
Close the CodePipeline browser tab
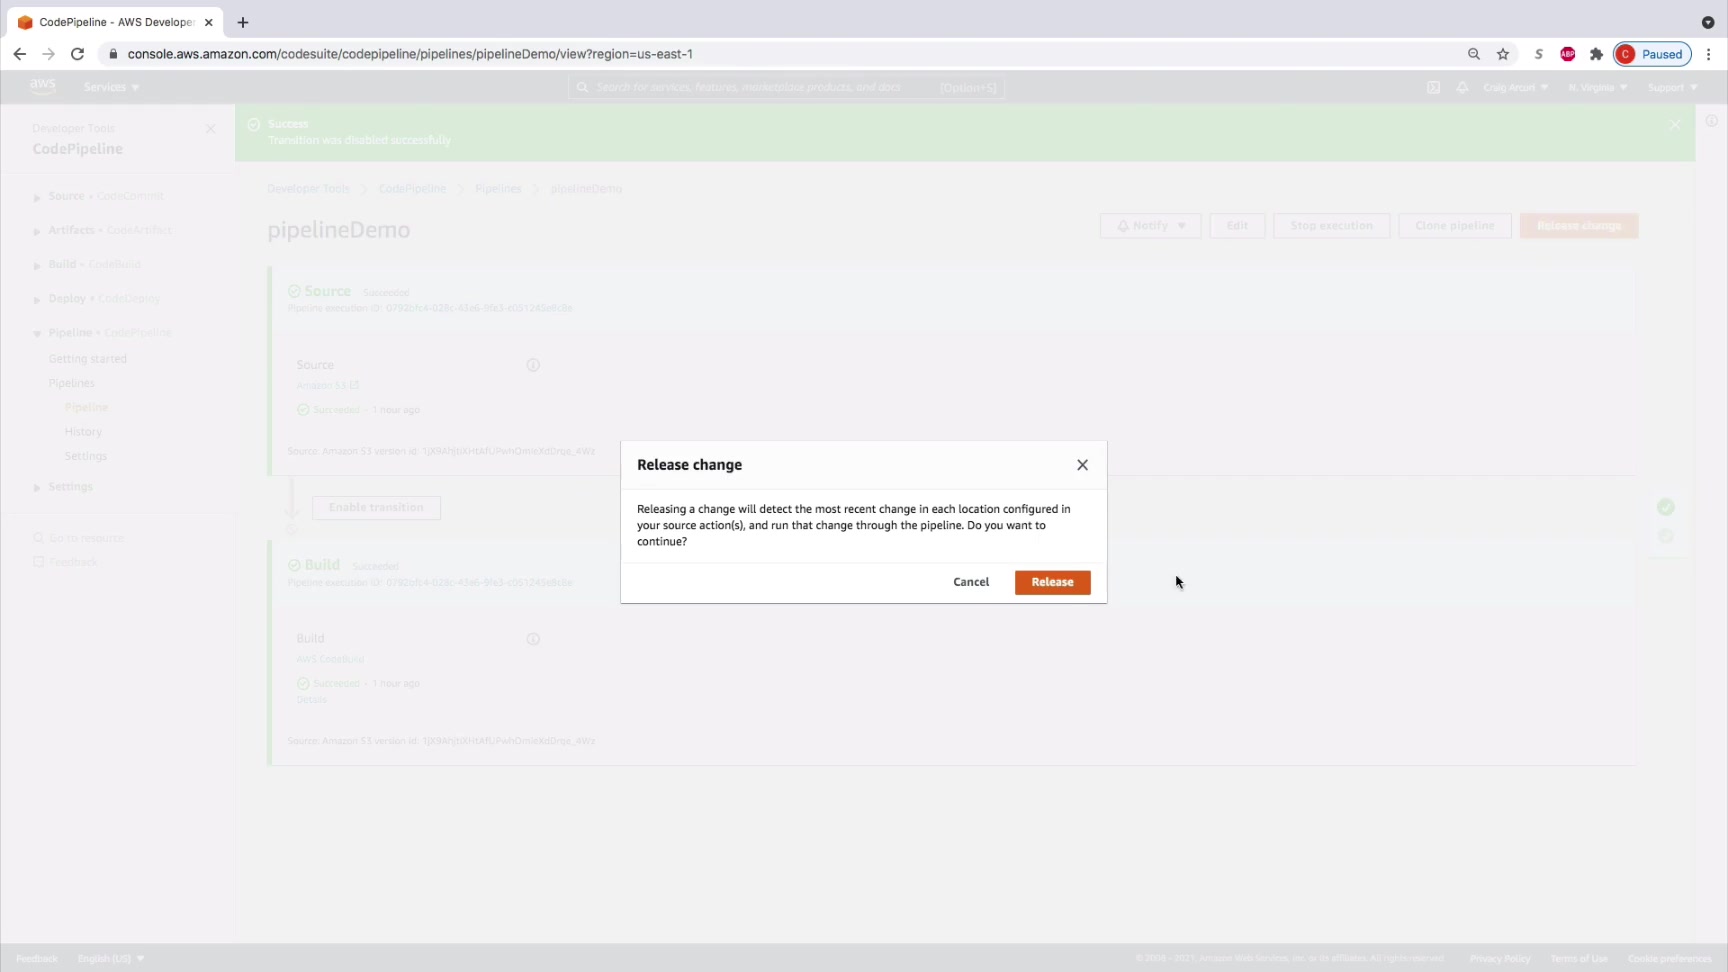click(x=209, y=22)
